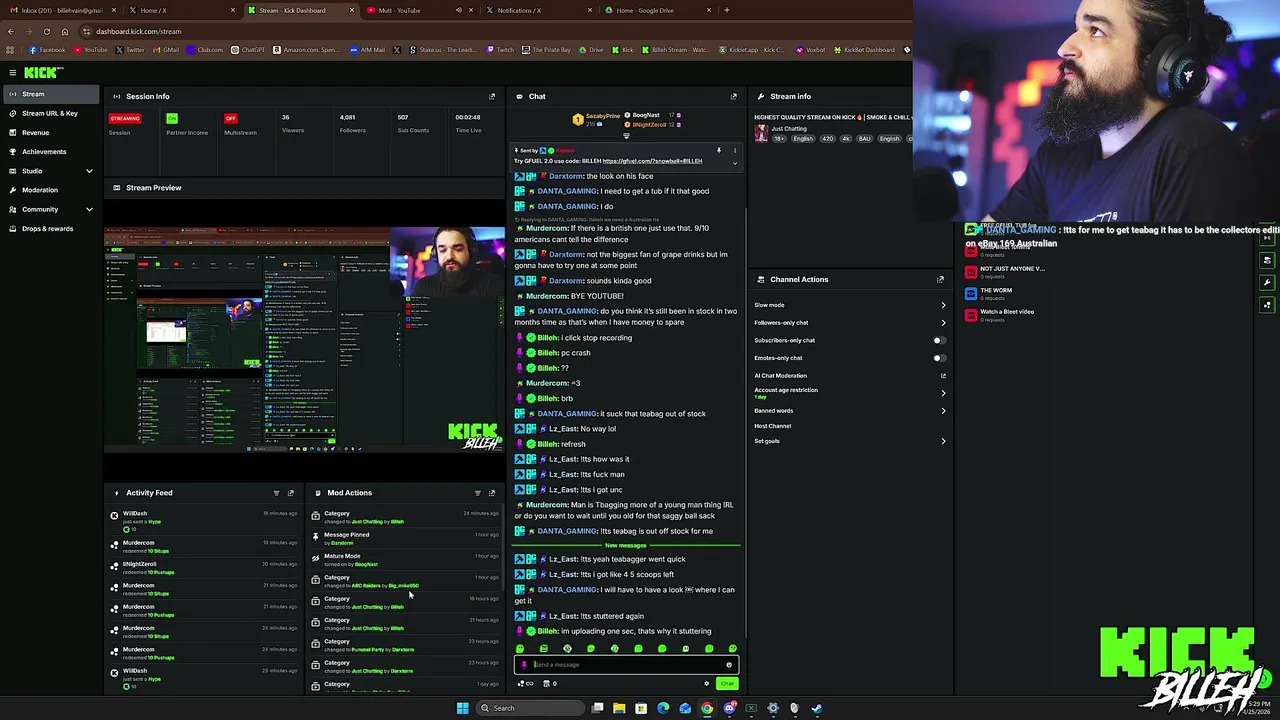Filter the Activity Feed
1280x720 pixels.
[x=276, y=493]
